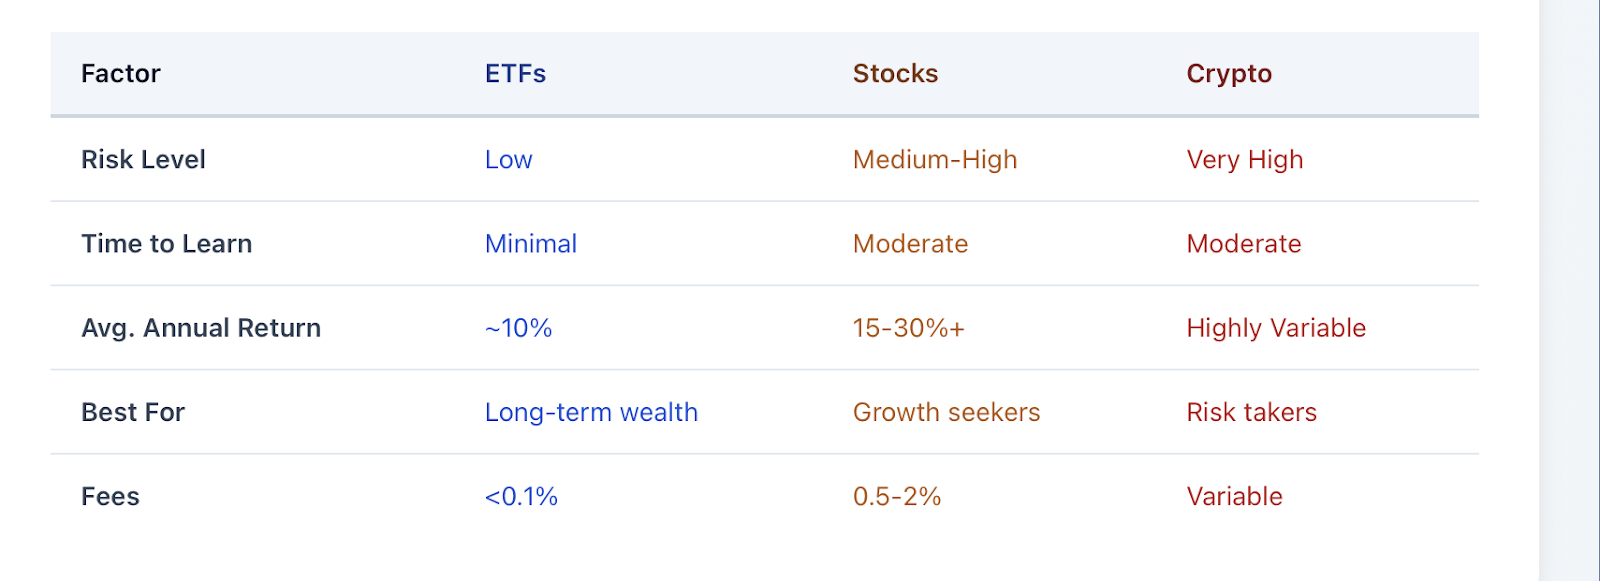Click the ETFs 'Low' risk cell

point(508,160)
